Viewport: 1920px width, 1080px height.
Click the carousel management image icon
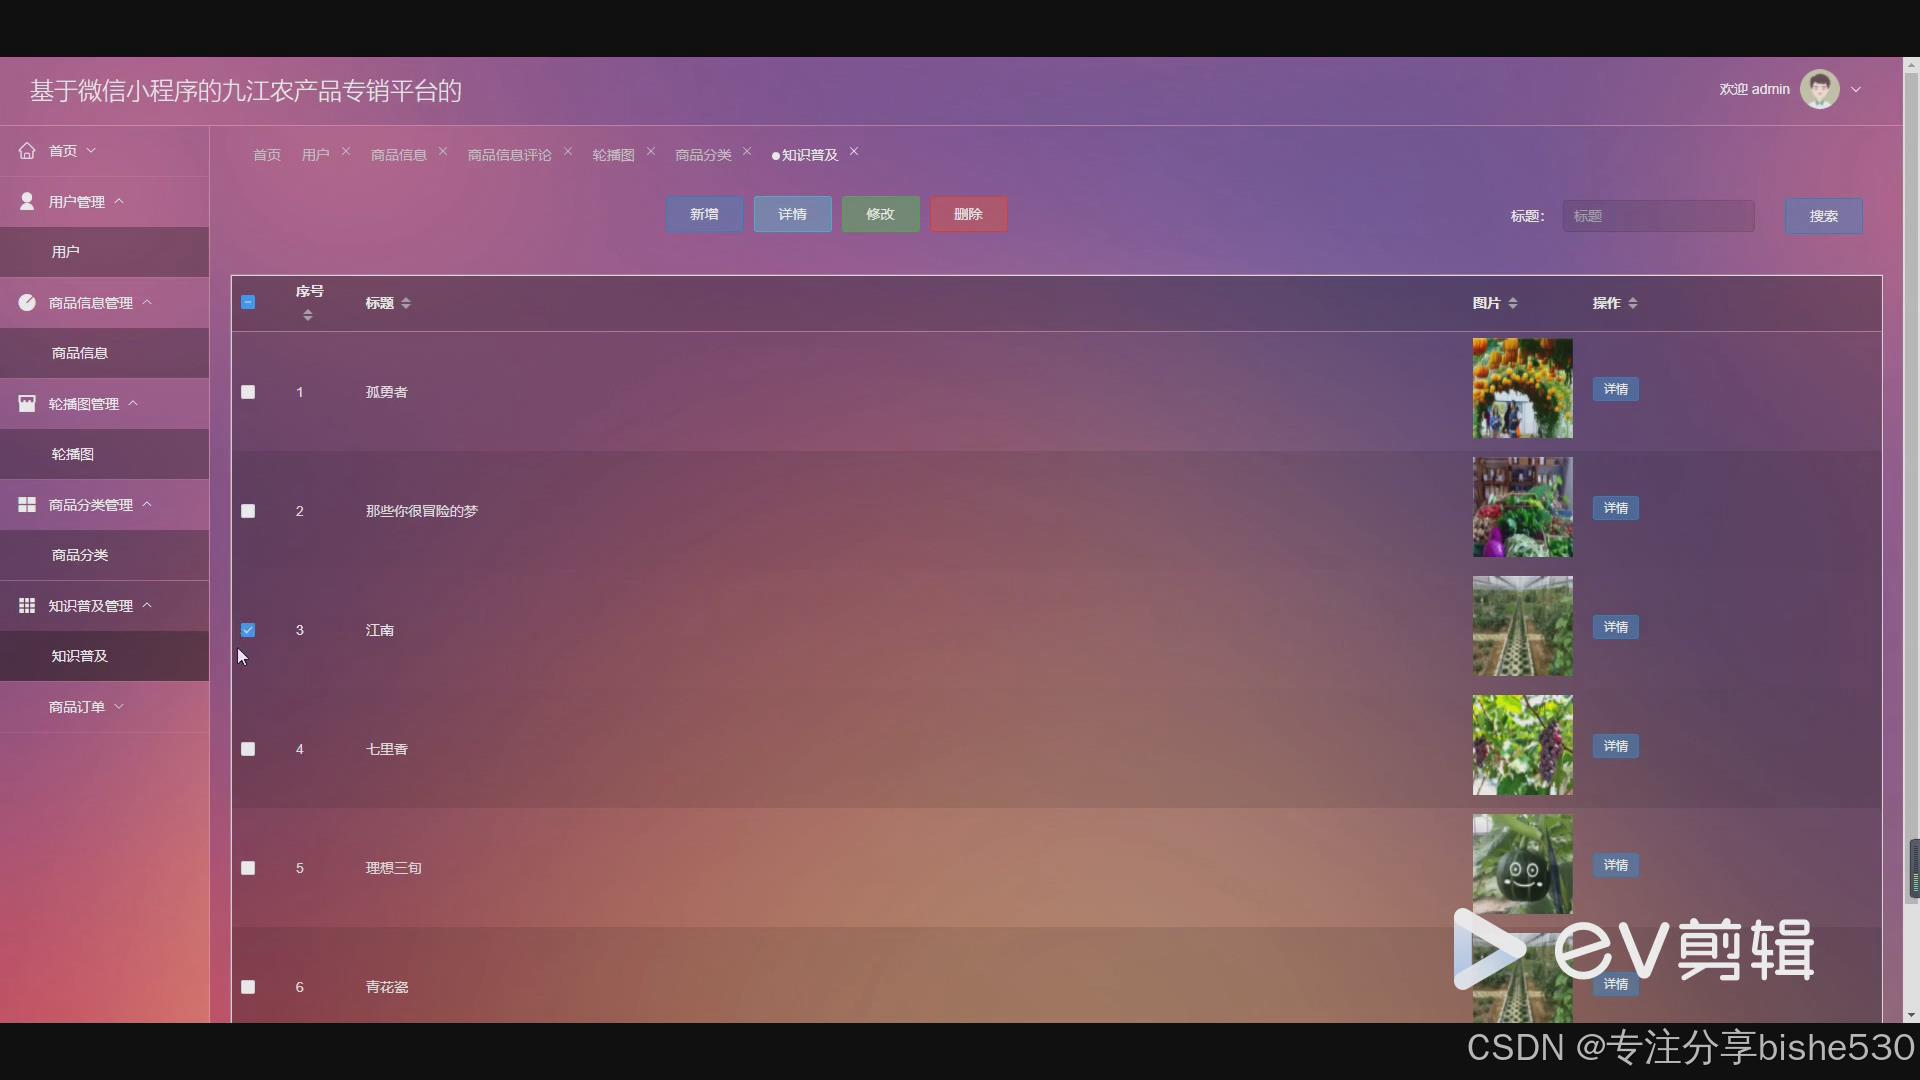(x=27, y=403)
